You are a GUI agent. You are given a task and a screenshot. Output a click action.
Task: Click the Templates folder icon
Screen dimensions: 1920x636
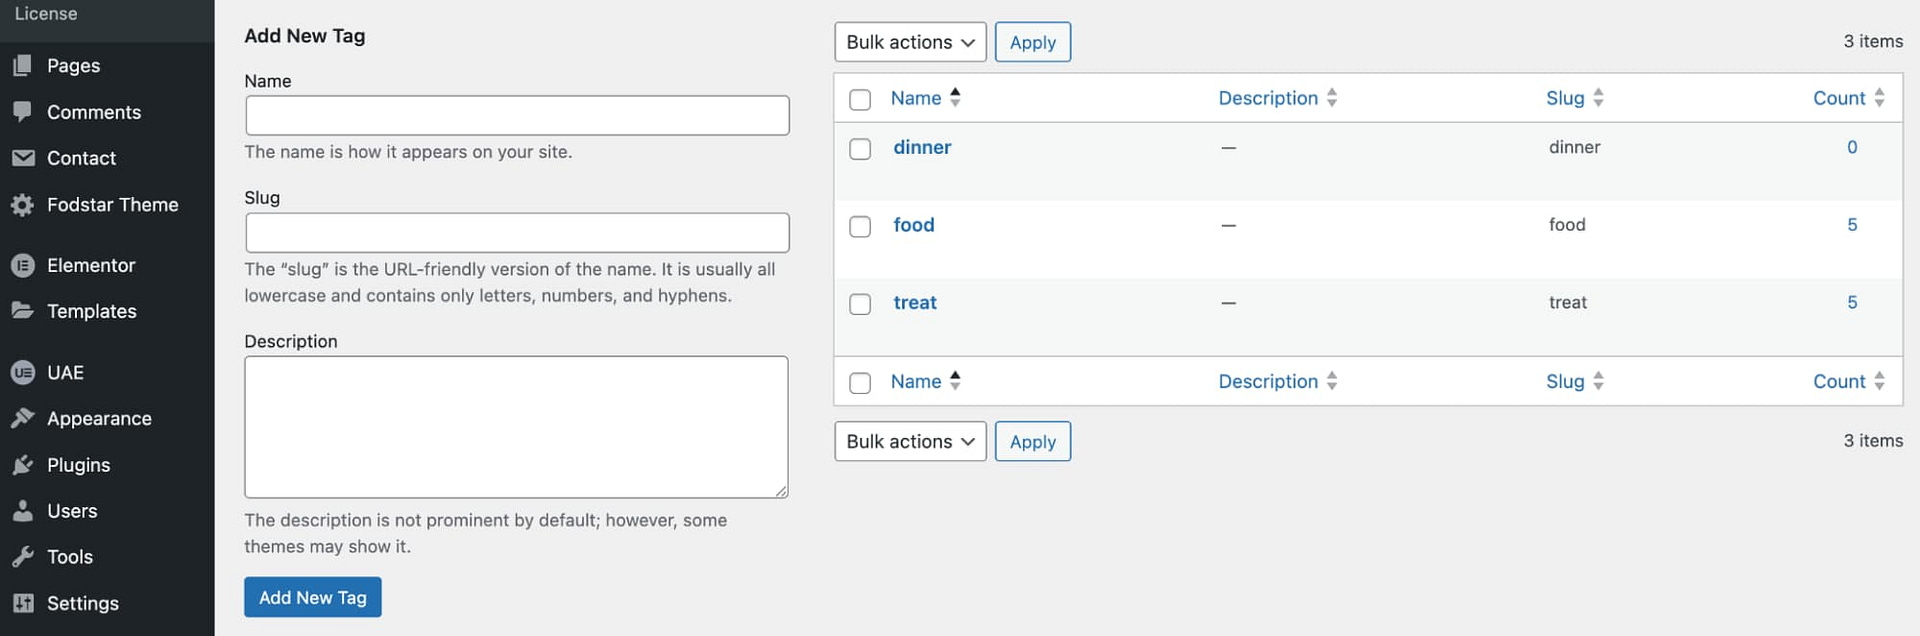23,311
